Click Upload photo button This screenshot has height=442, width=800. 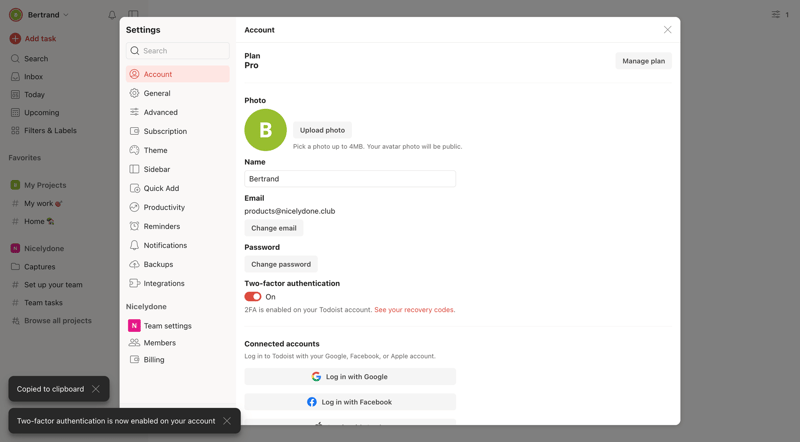pos(322,130)
